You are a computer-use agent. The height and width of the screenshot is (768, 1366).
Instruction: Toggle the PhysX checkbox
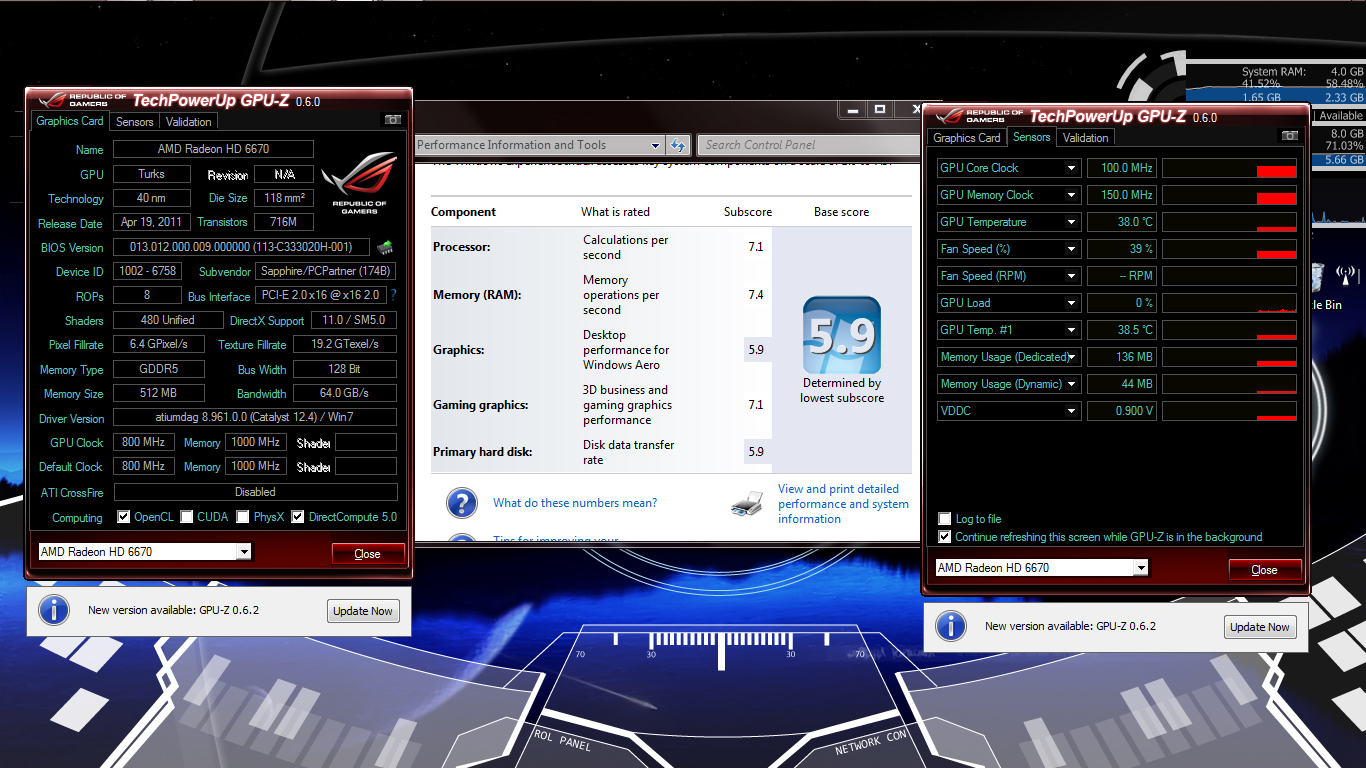pyautogui.click(x=243, y=517)
